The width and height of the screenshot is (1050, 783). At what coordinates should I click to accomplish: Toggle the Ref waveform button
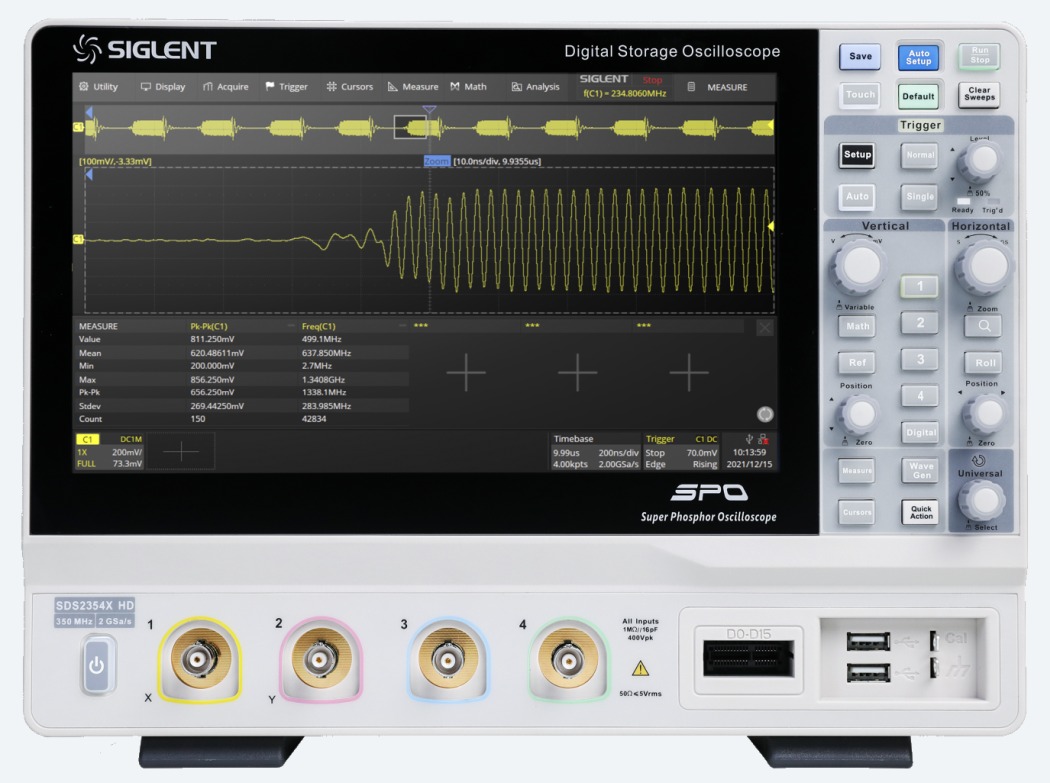coord(857,362)
